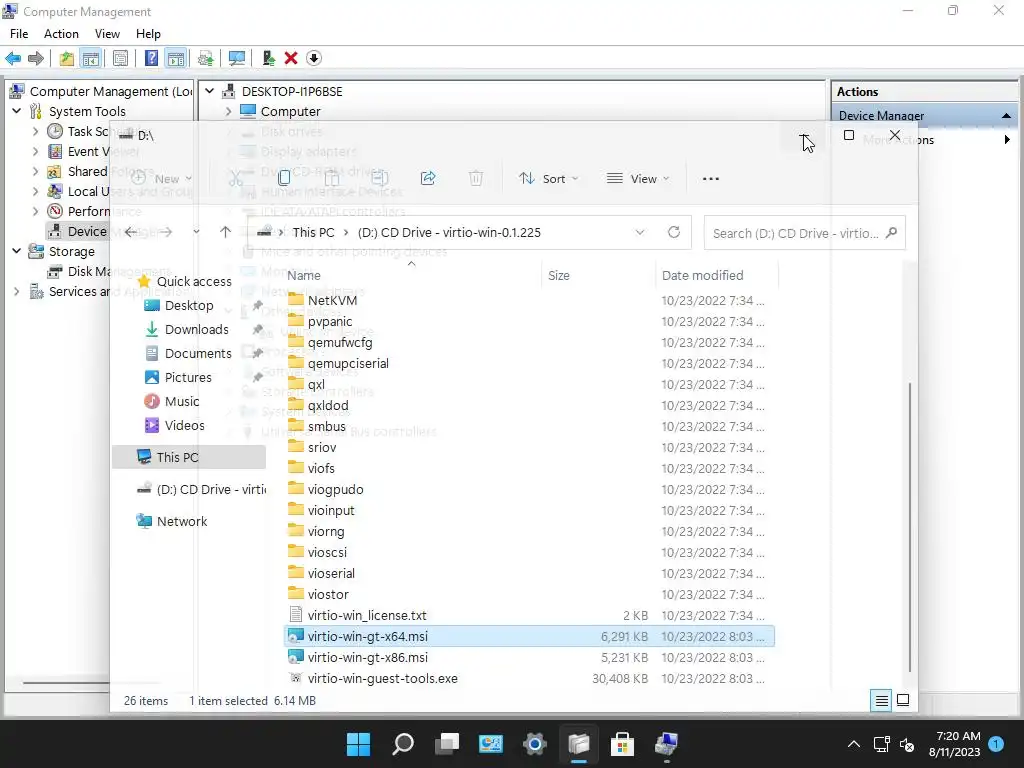The width and height of the screenshot is (1024, 768).
Task: Select Storage in the console tree
Action: [x=72, y=251]
